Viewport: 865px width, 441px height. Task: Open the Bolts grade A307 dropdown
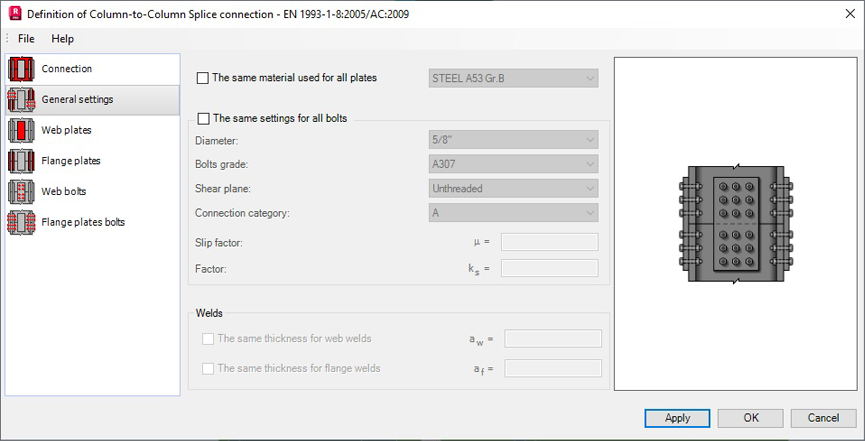coord(512,165)
